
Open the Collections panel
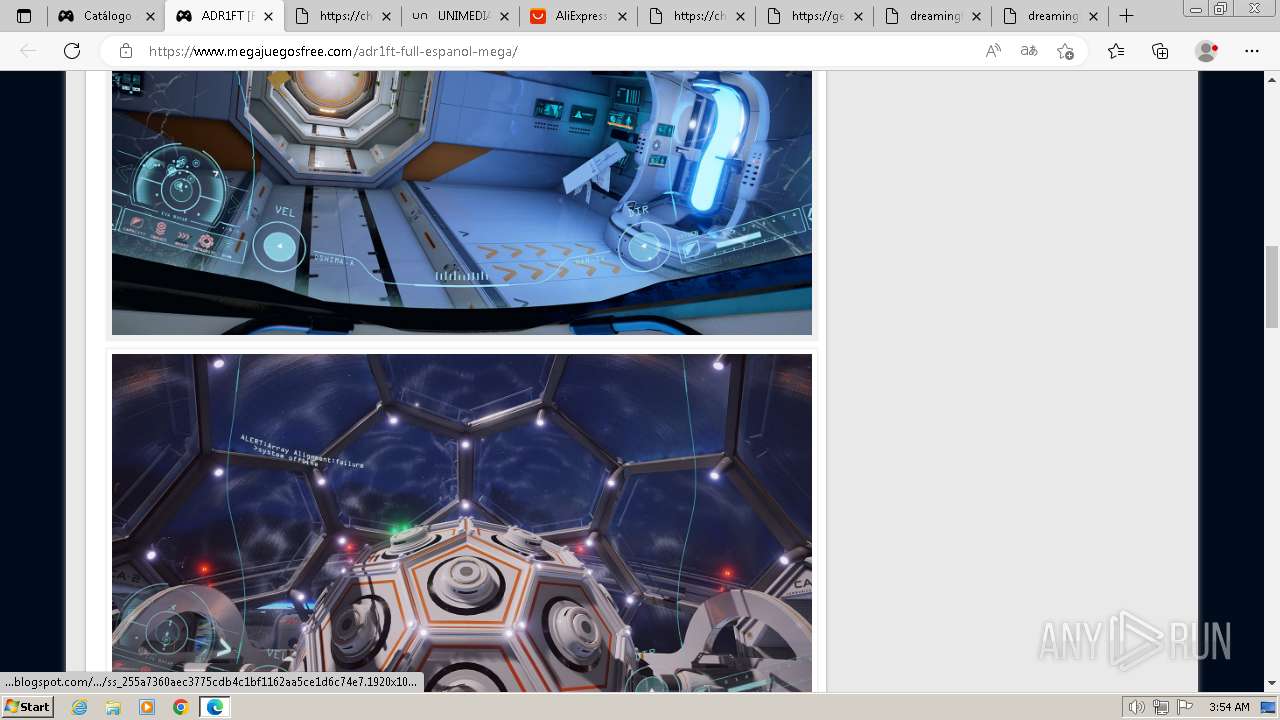point(1160,51)
